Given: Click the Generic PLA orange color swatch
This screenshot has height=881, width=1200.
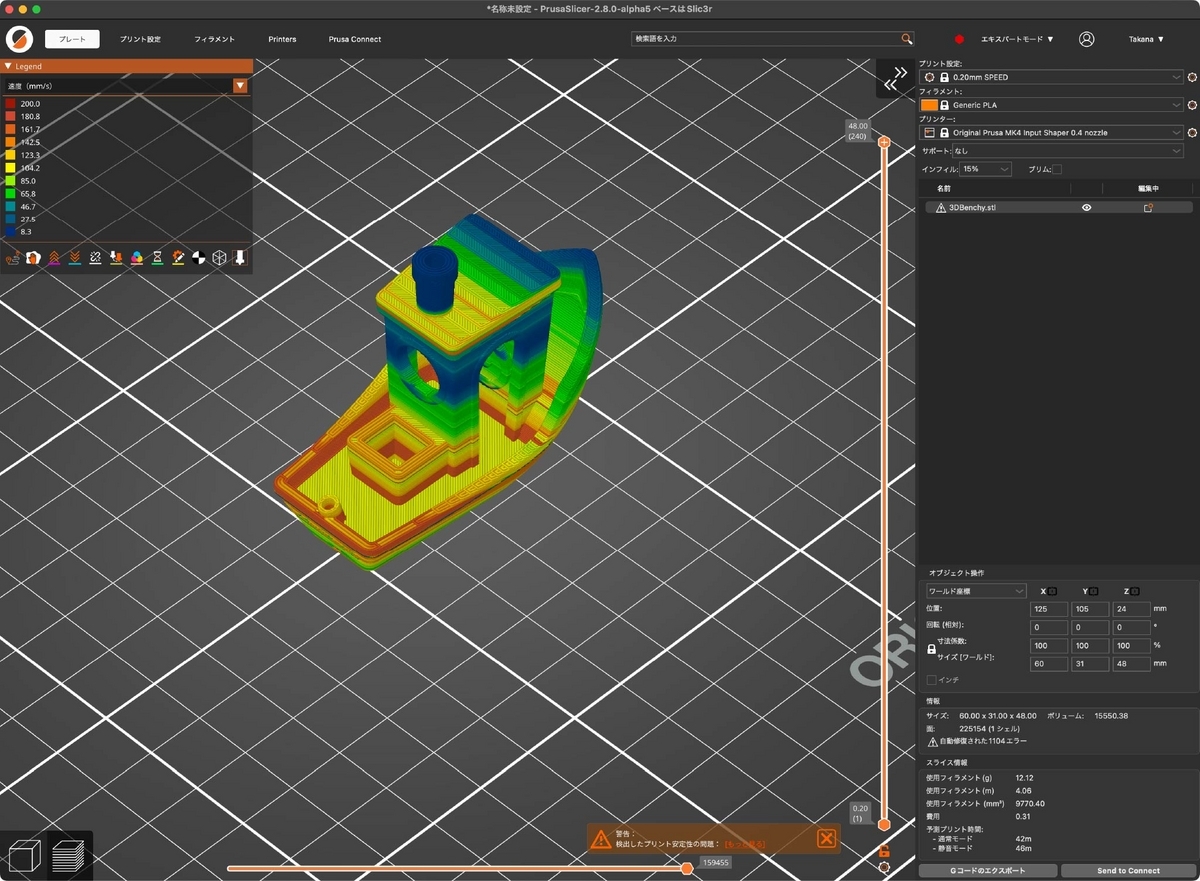Looking at the screenshot, I should click(929, 105).
